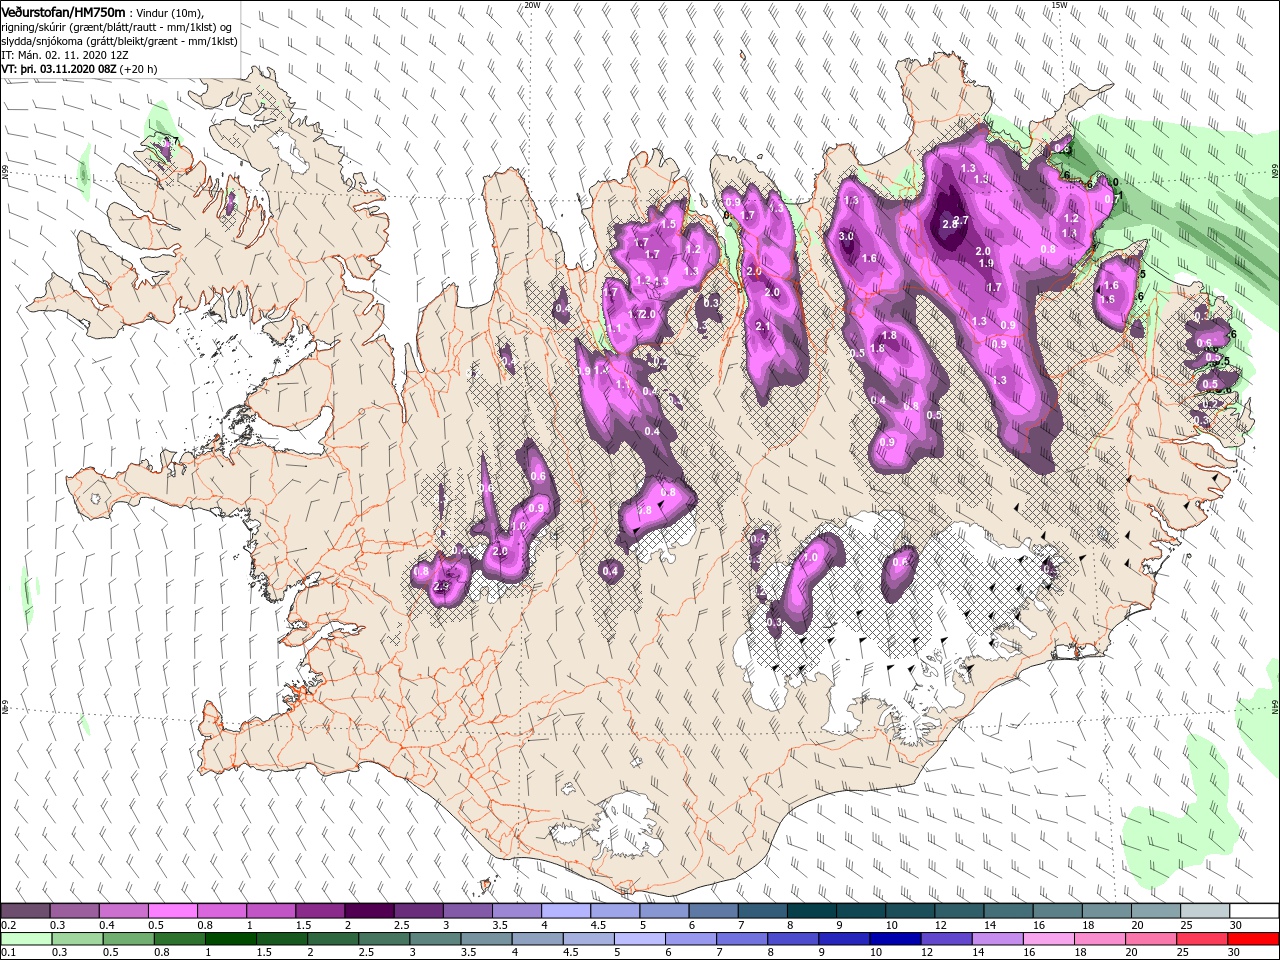Image resolution: width=1280 pixels, height=960 pixels.
Task: Click the white 30+ snow legend swatch
Action: click(1253, 911)
